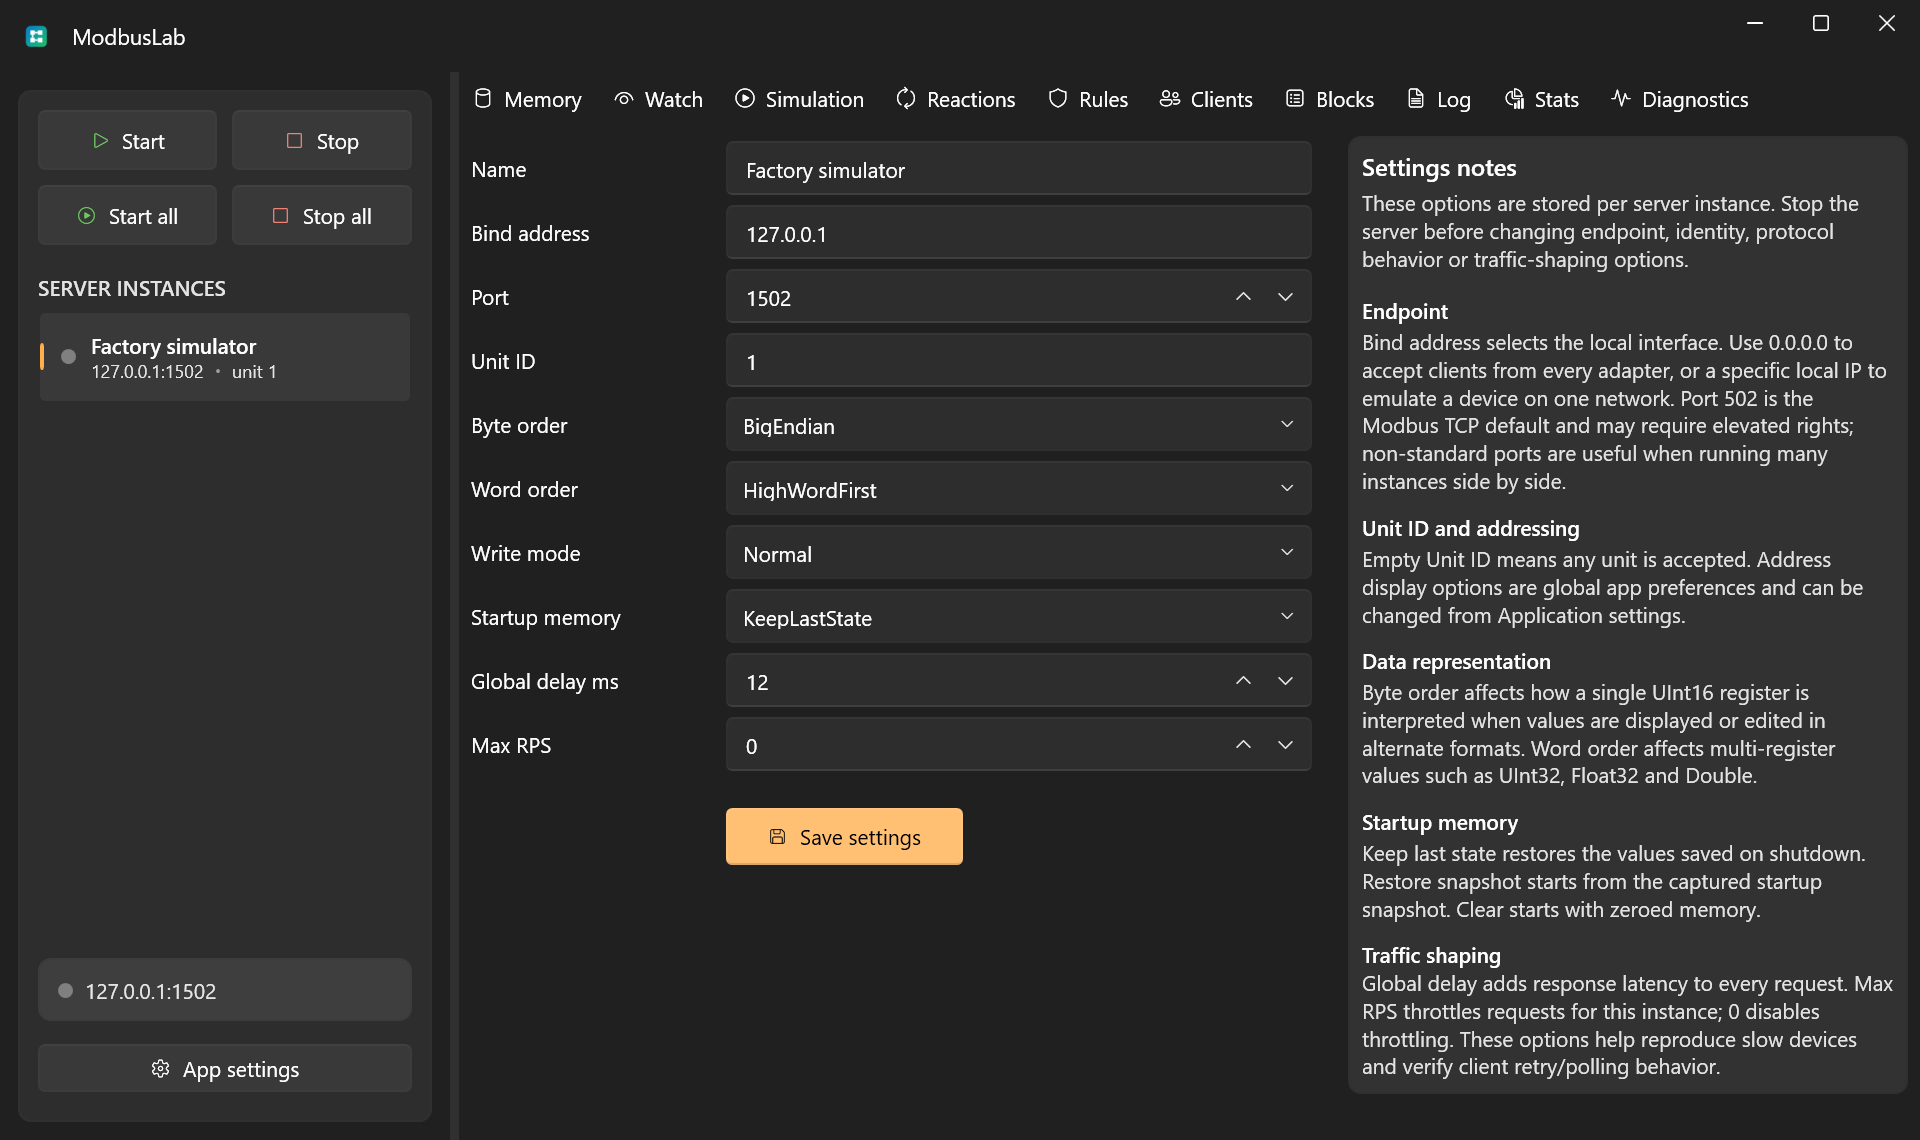This screenshot has height=1140, width=1920.
Task: Open the Log tab
Action: (x=1438, y=99)
